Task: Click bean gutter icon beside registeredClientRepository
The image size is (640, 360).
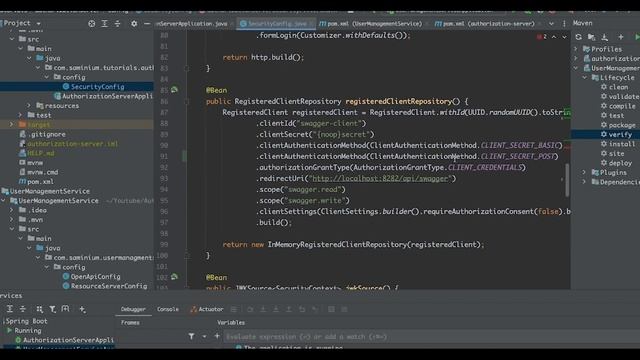Action: tap(174, 90)
